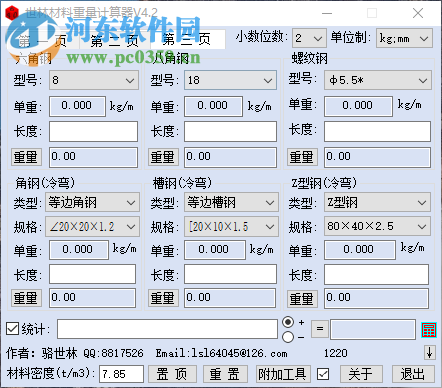Click the 八角钢 weight result 0.00
442x388 pixels.
(x=230, y=157)
